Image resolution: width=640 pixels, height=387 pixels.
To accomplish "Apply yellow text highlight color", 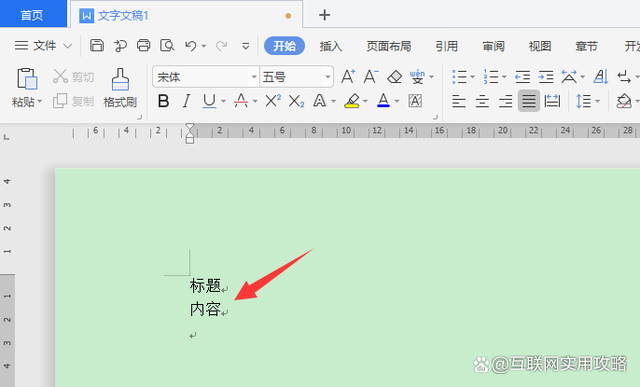I will click(352, 100).
